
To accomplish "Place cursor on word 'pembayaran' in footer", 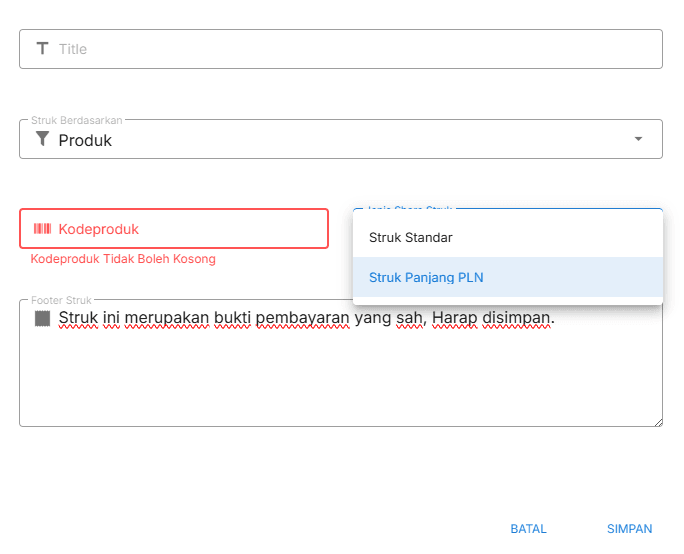I will point(302,319).
